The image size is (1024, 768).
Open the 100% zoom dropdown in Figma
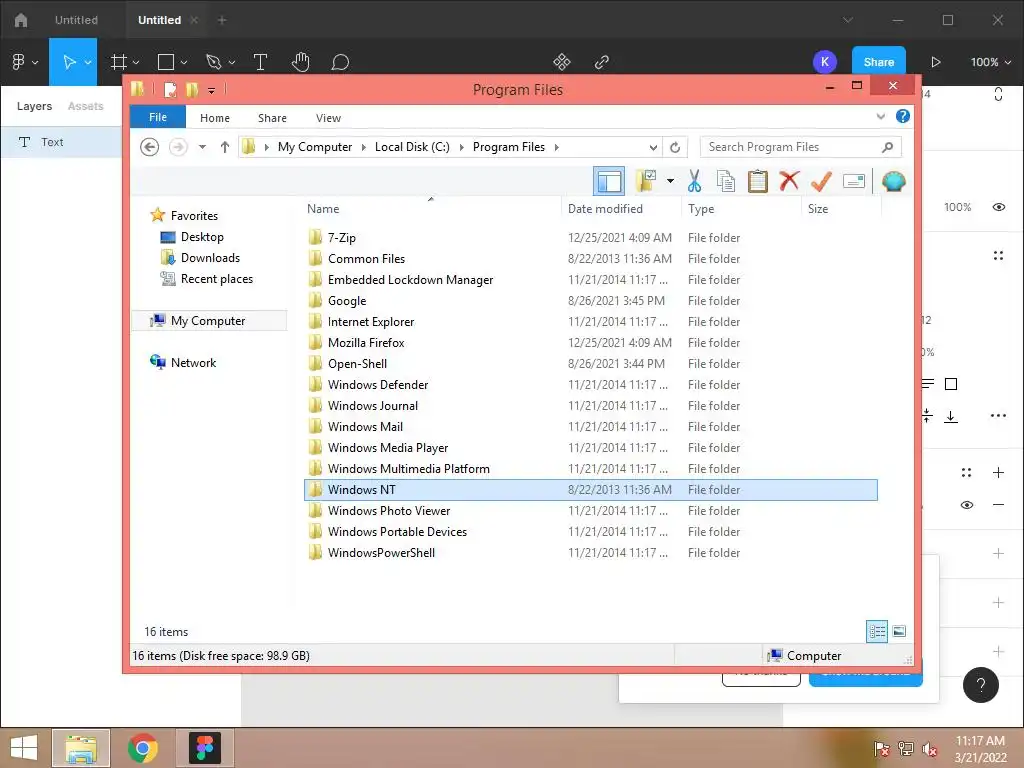click(x=991, y=62)
